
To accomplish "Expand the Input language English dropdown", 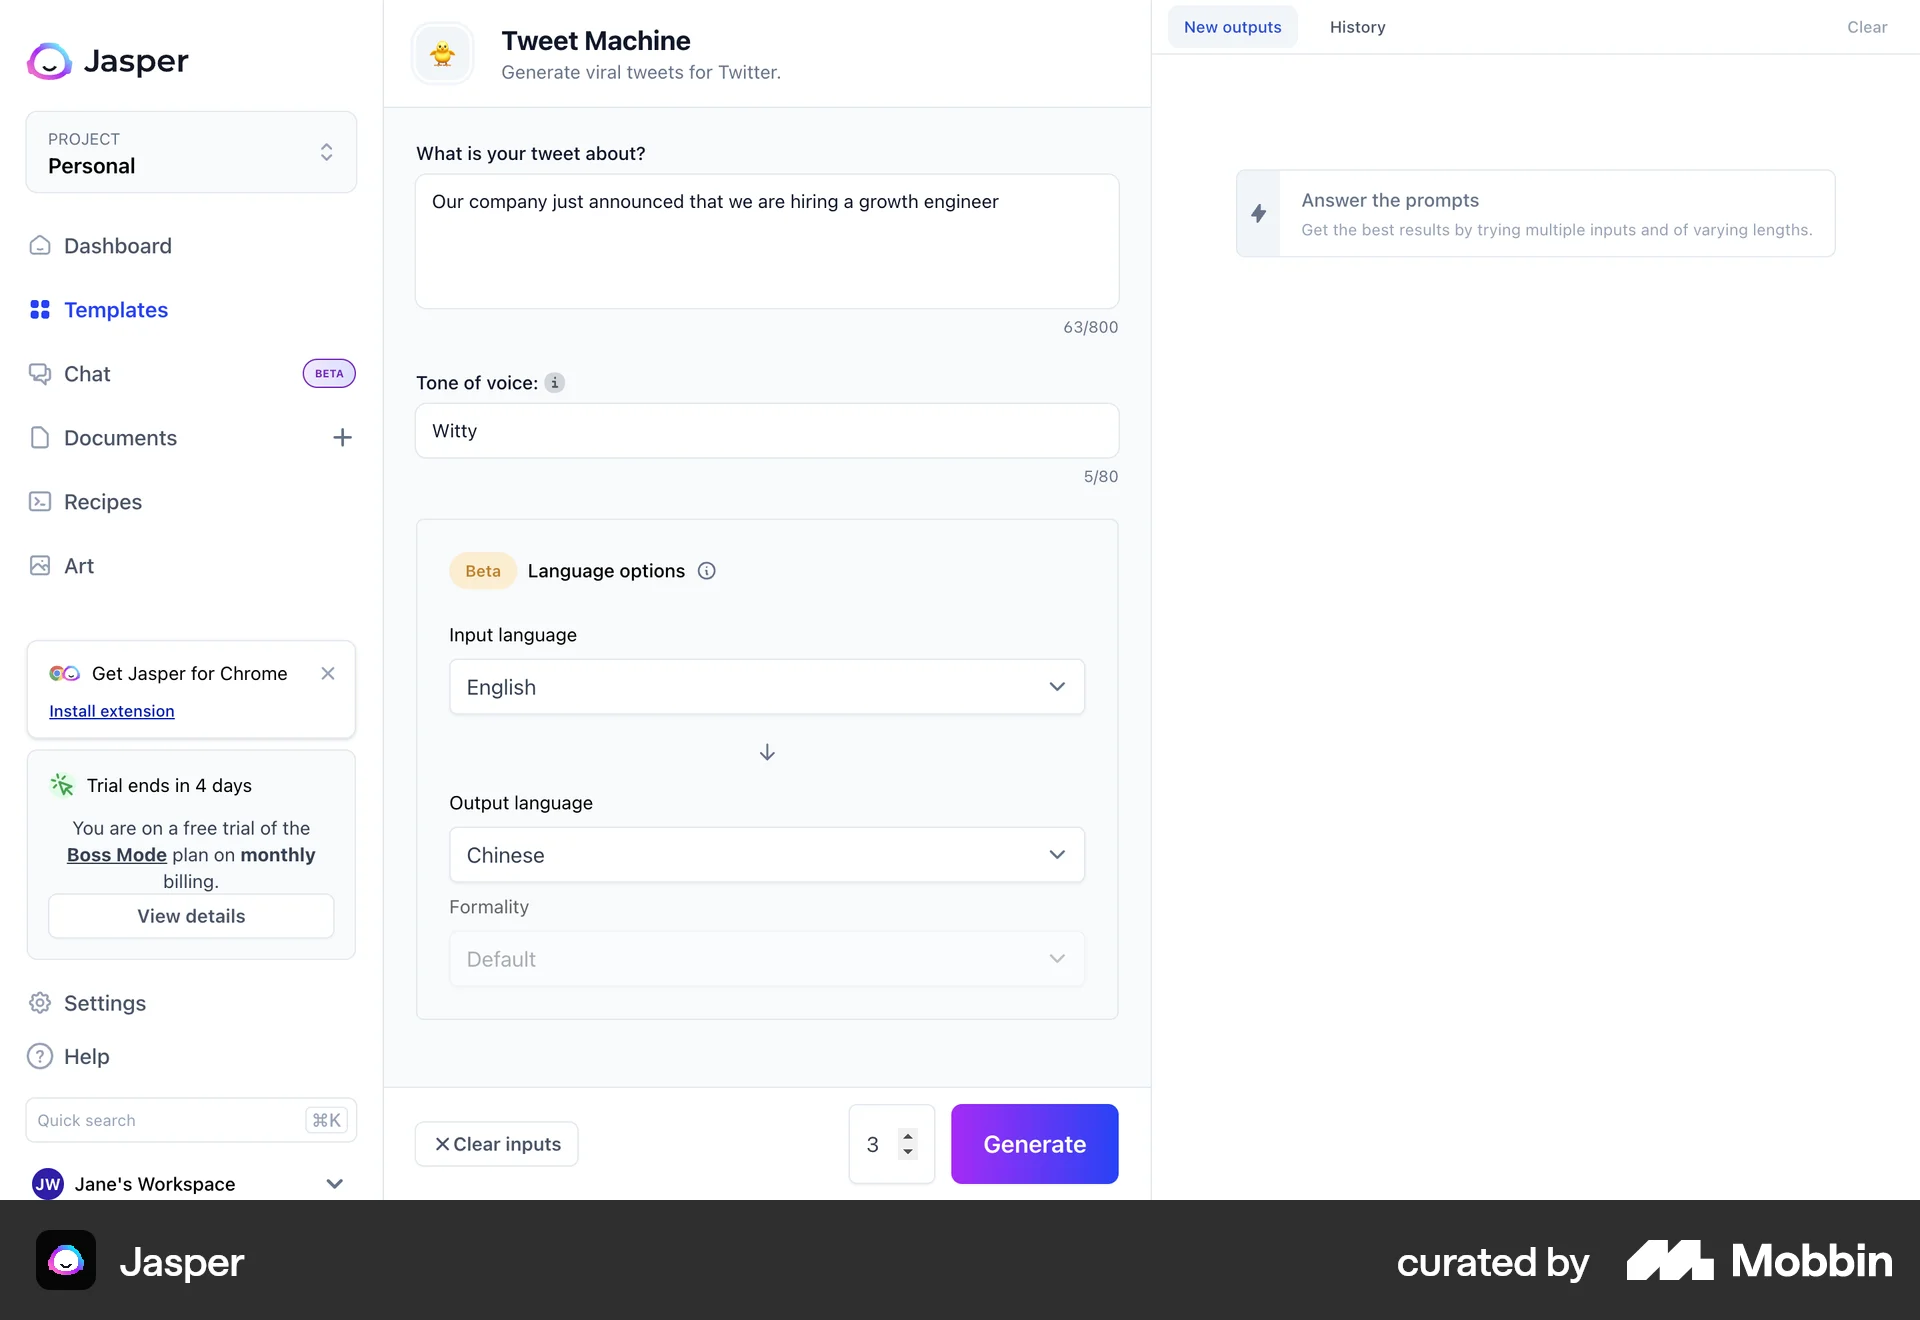I will pos(766,687).
